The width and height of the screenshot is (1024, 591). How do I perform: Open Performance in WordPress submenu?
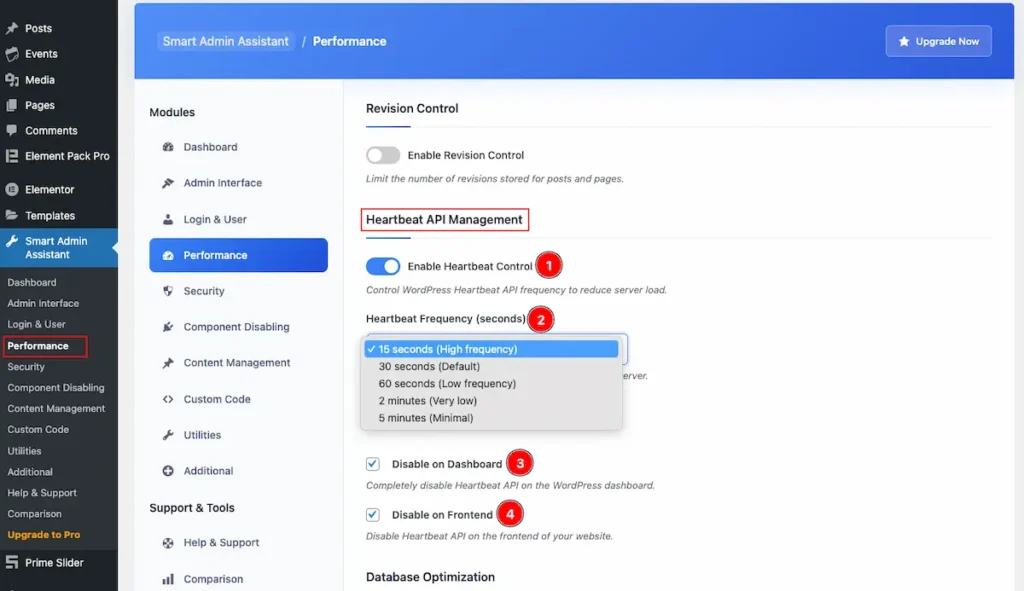[x=38, y=346]
